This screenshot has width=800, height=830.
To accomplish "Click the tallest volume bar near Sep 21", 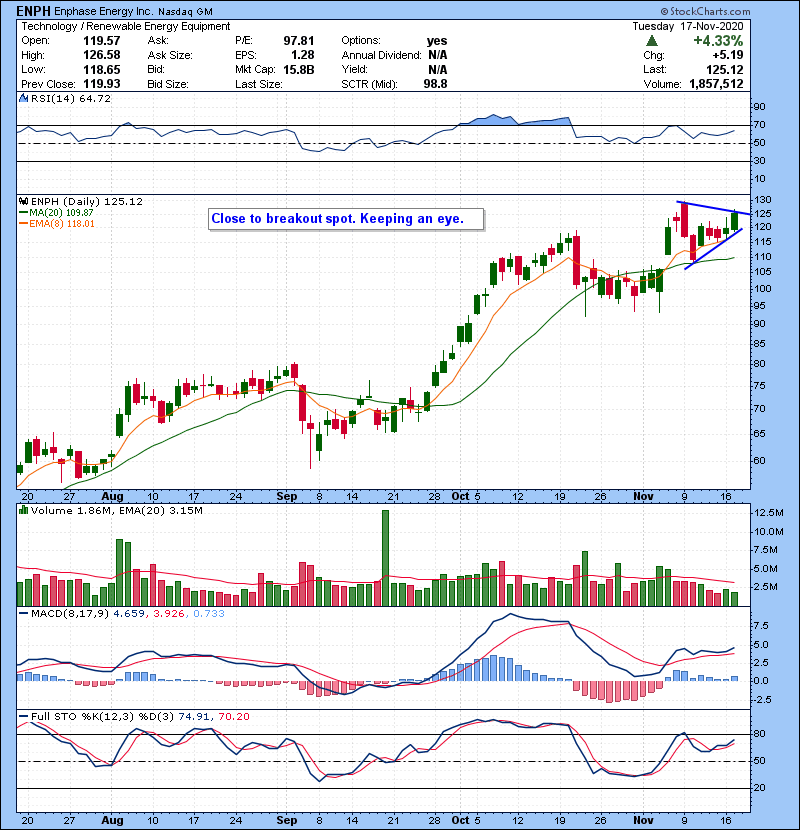I will [x=385, y=558].
